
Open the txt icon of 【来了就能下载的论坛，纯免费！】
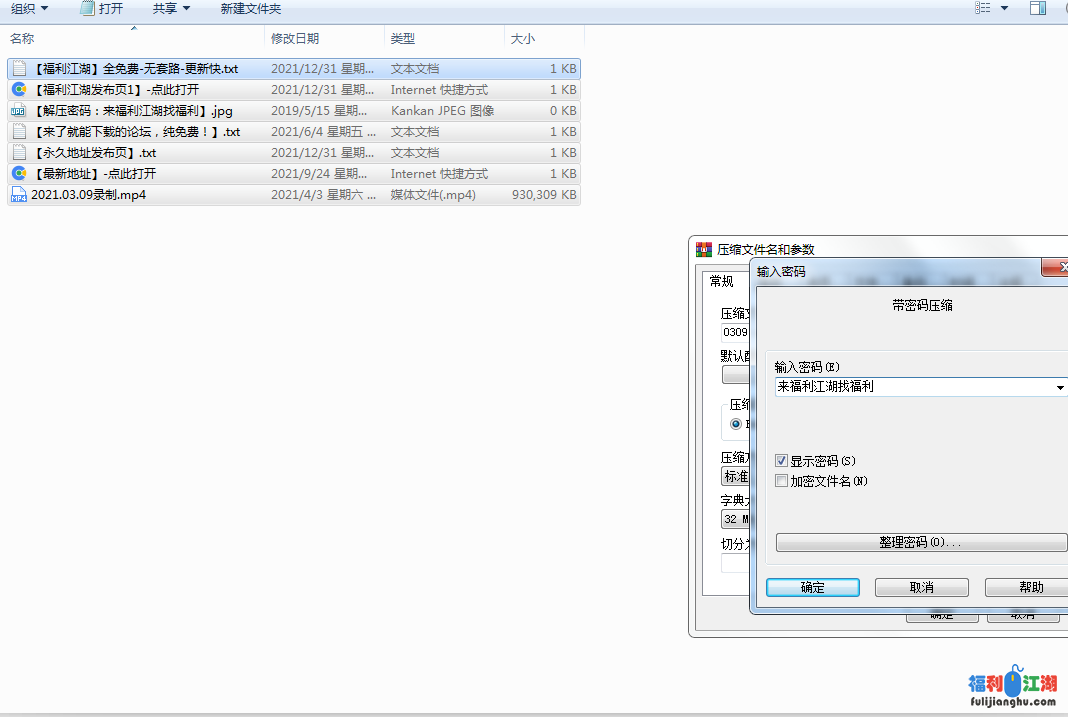coord(18,131)
